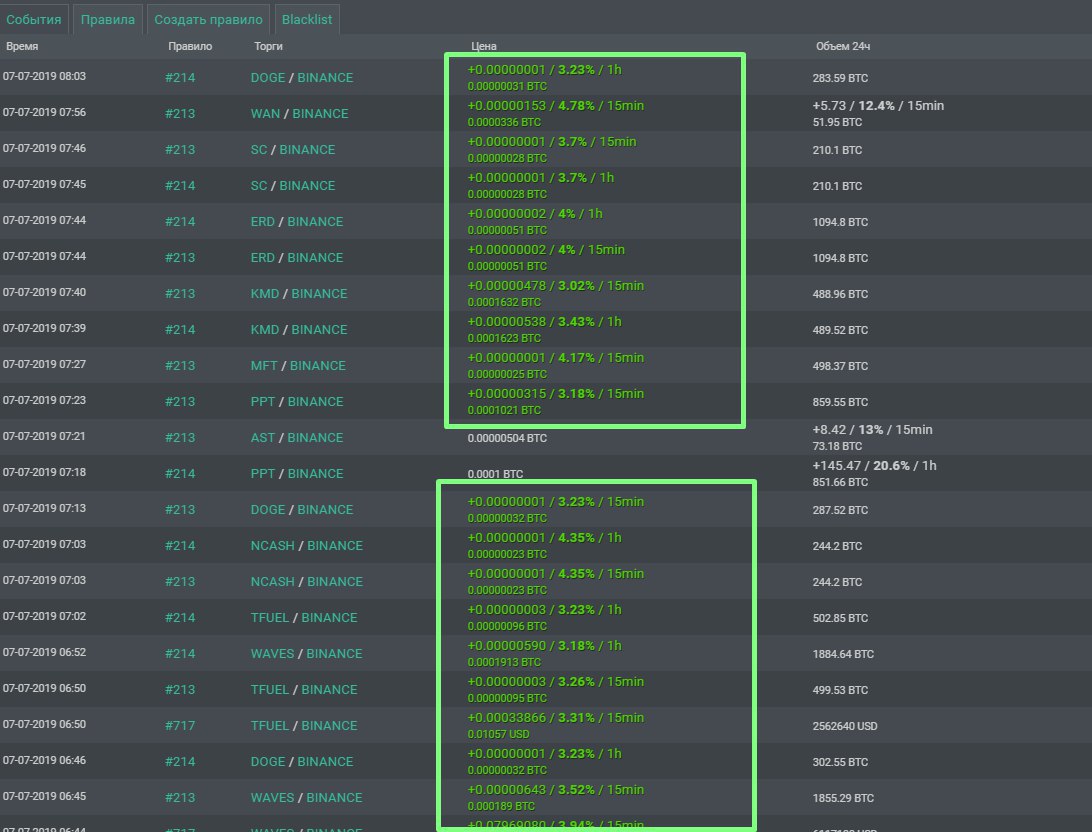The width and height of the screenshot is (1092, 832).
Task: Open BINANCE link in the MFT row
Action: pyautogui.click(x=318, y=366)
